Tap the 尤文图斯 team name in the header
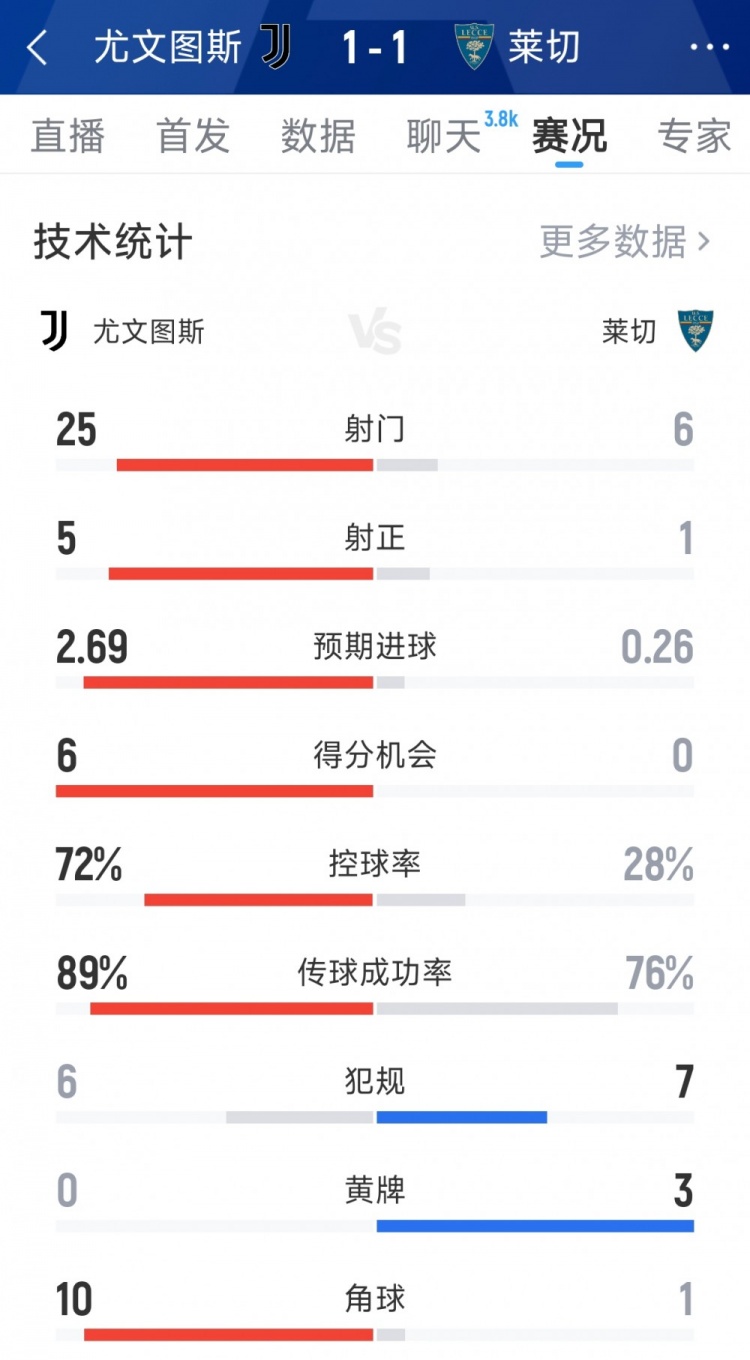750x1360 pixels. 168,47
